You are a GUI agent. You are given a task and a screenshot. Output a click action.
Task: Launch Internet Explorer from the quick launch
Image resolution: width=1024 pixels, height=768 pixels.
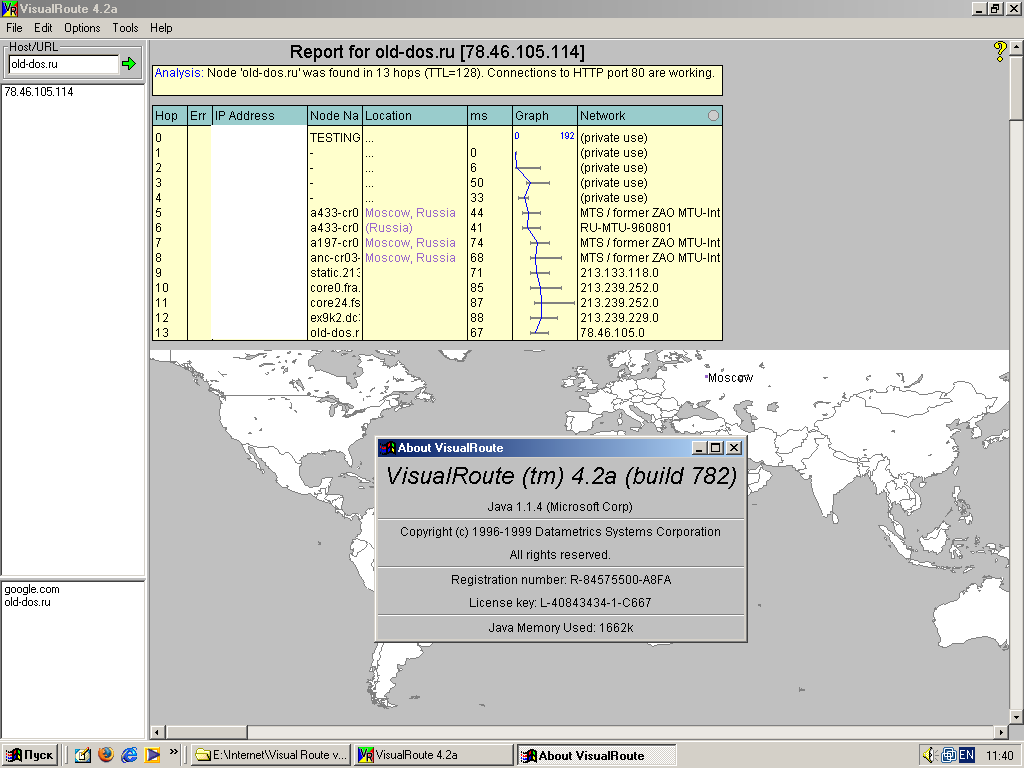tap(129, 755)
